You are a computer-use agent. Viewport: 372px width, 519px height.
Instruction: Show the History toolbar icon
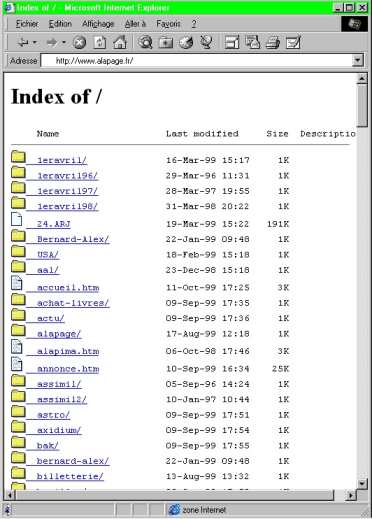(186, 43)
